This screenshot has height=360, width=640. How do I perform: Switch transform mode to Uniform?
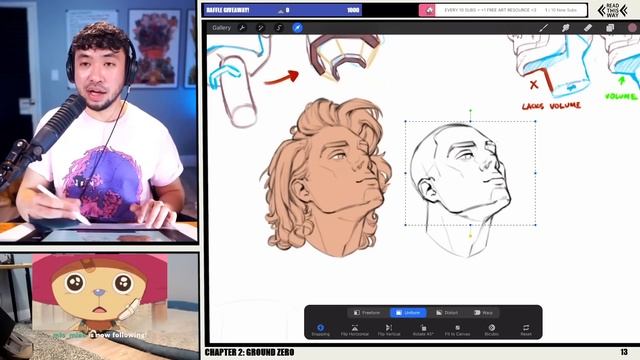click(x=408, y=313)
